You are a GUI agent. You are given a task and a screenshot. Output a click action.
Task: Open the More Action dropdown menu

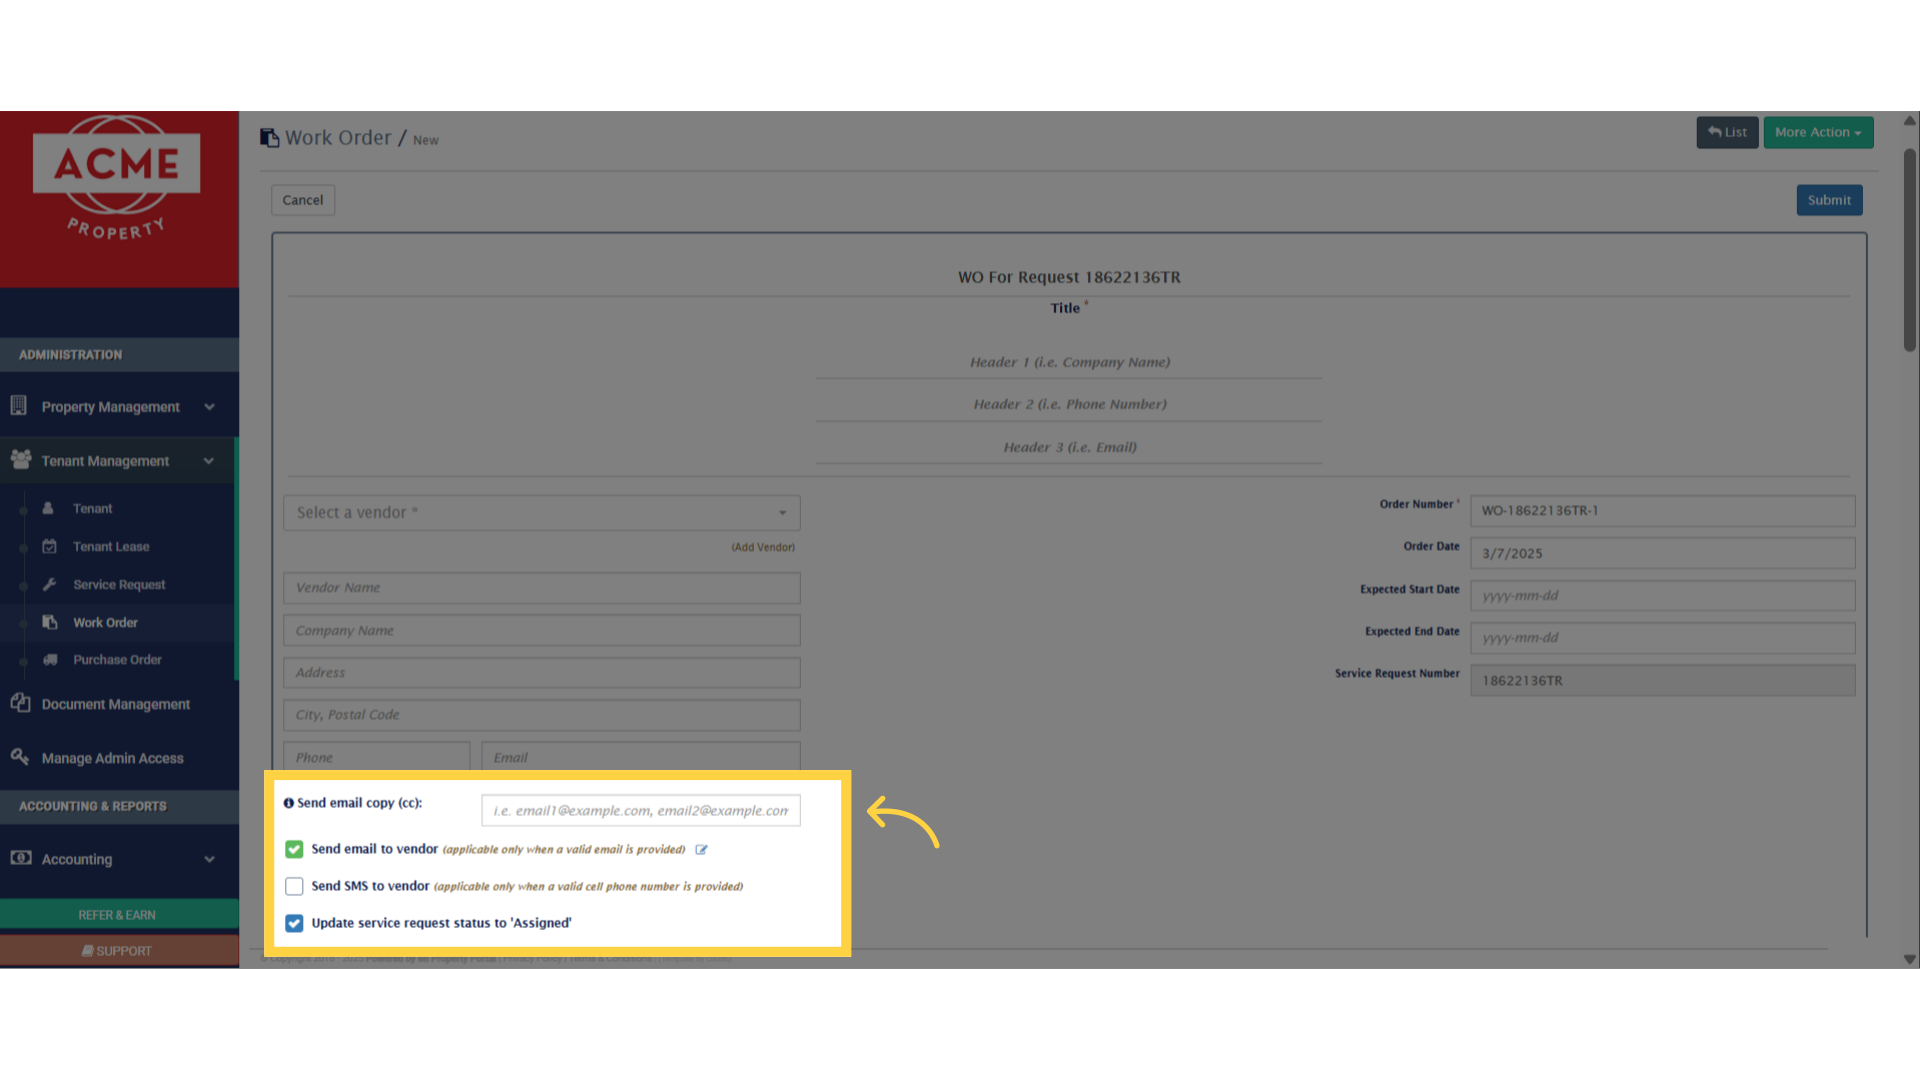click(x=1817, y=132)
